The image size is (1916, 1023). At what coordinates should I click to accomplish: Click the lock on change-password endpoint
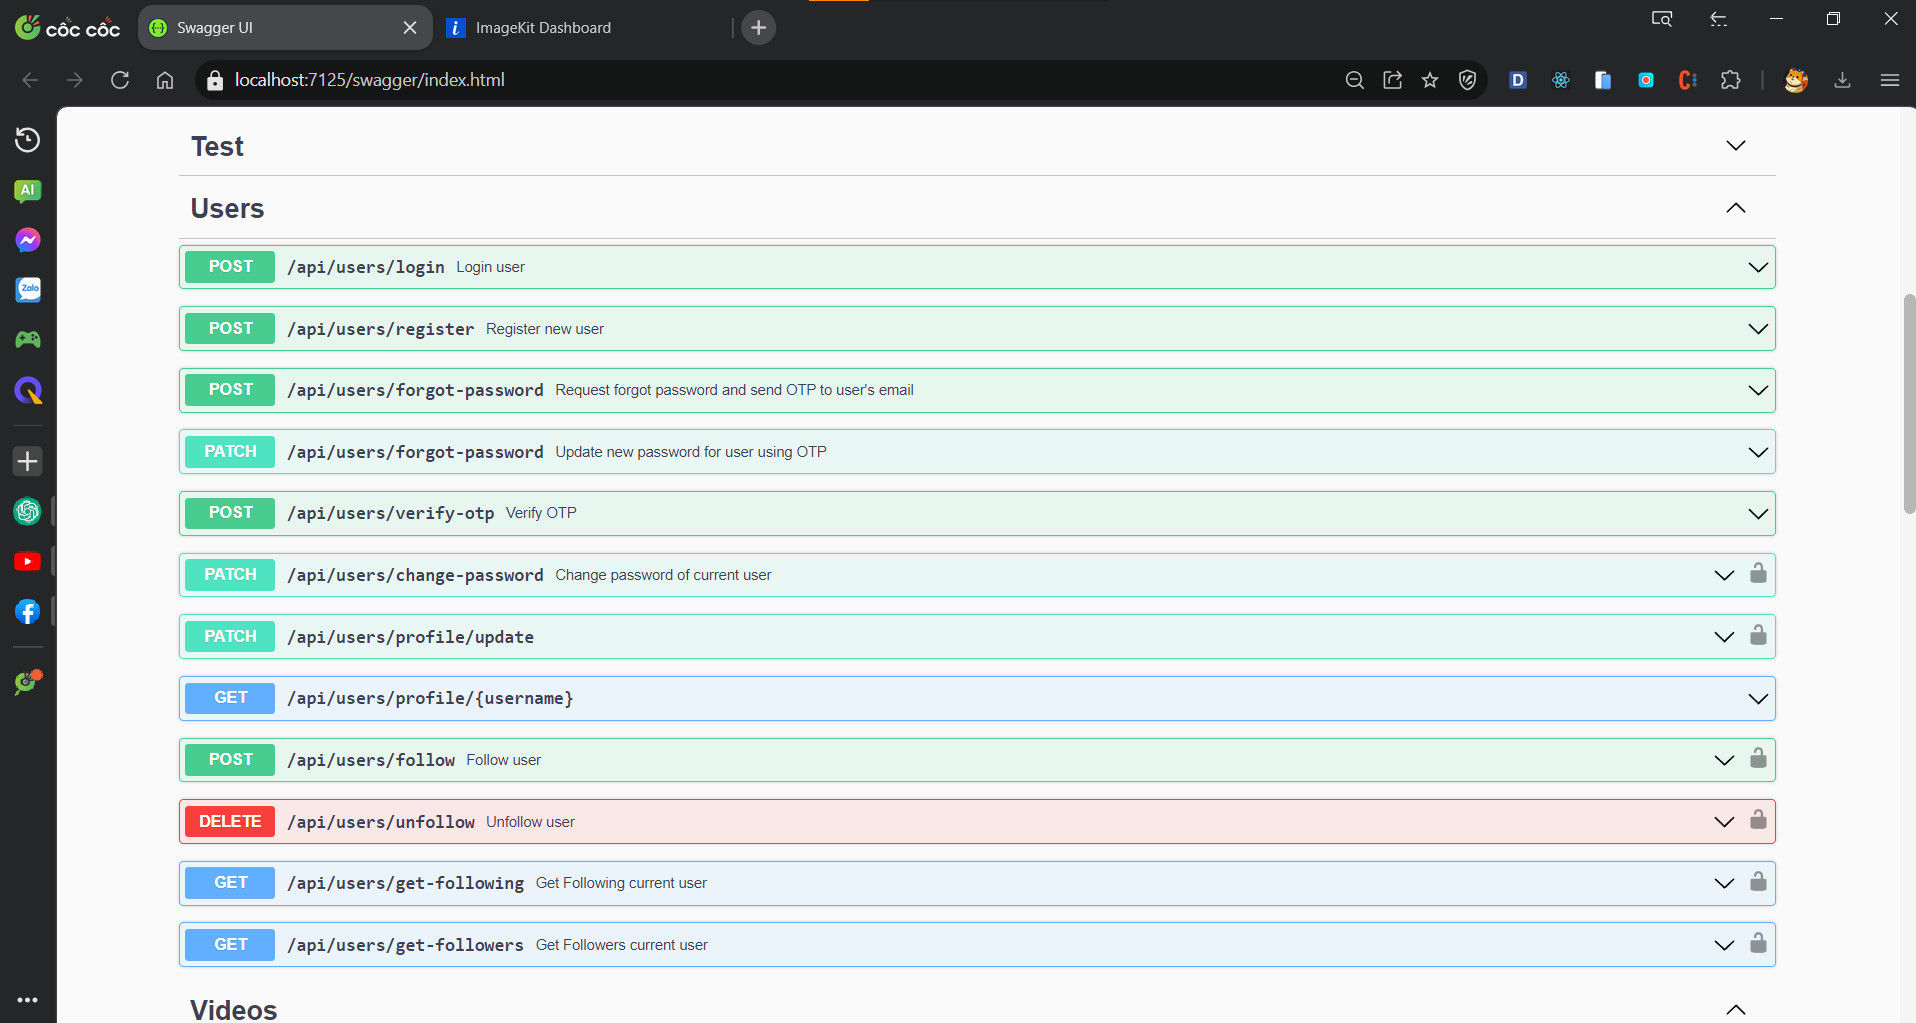[x=1758, y=574]
